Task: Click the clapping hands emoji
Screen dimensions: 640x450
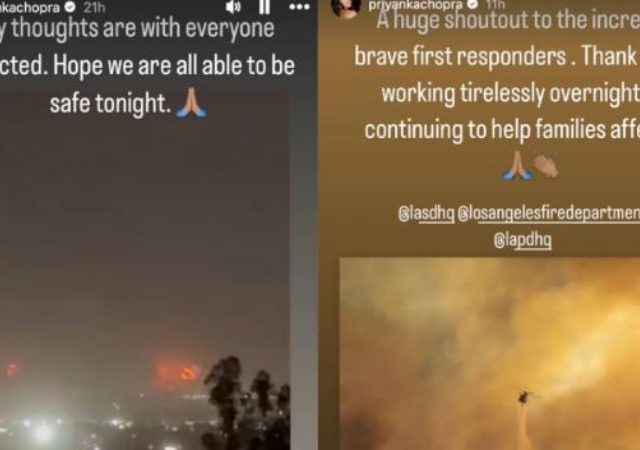Action: point(547,167)
